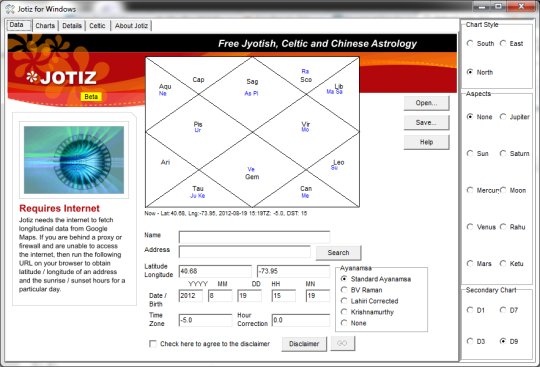The image size is (540, 367).
Task: Select Mars aspects option
Action: coord(479,263)
